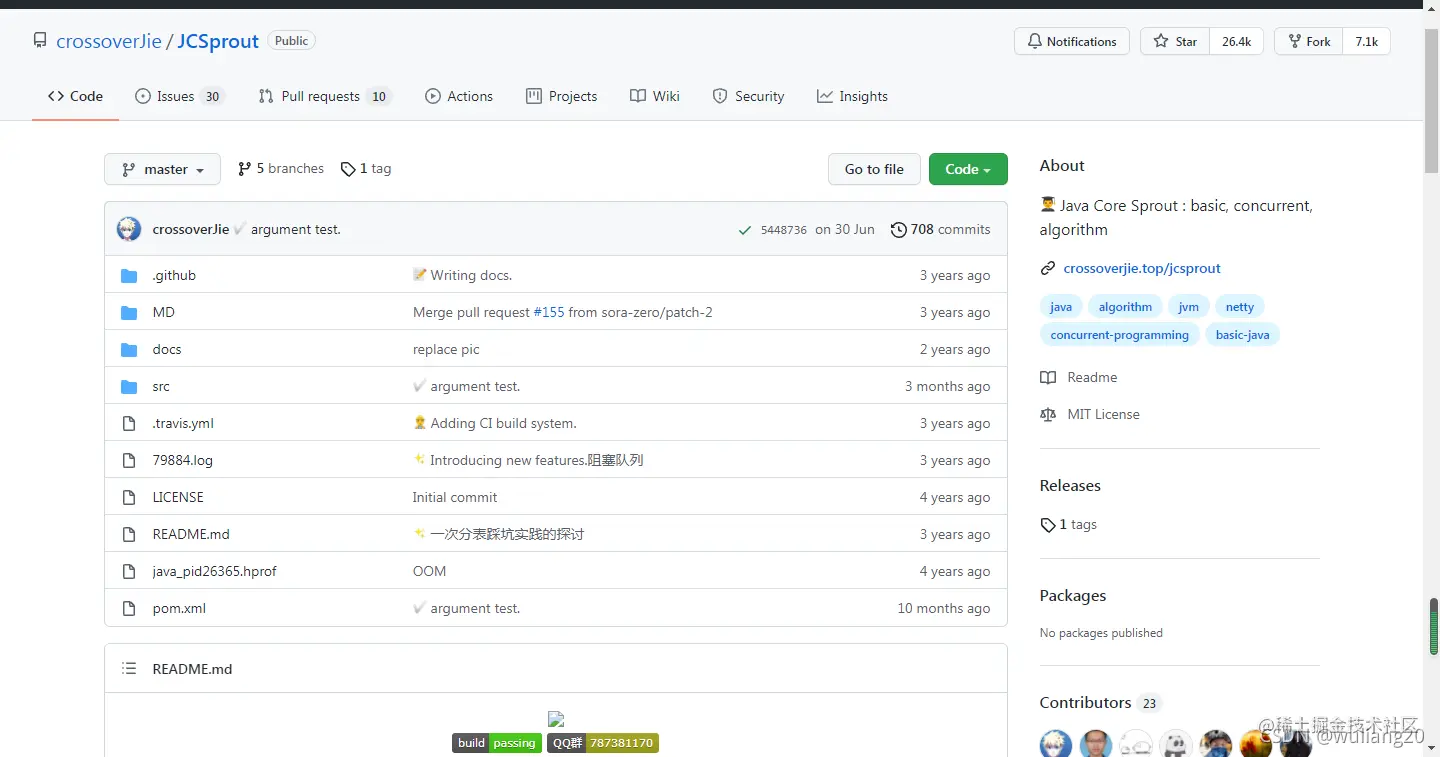Click the build passing badge

pyautogui.click(x=497, y=743)
